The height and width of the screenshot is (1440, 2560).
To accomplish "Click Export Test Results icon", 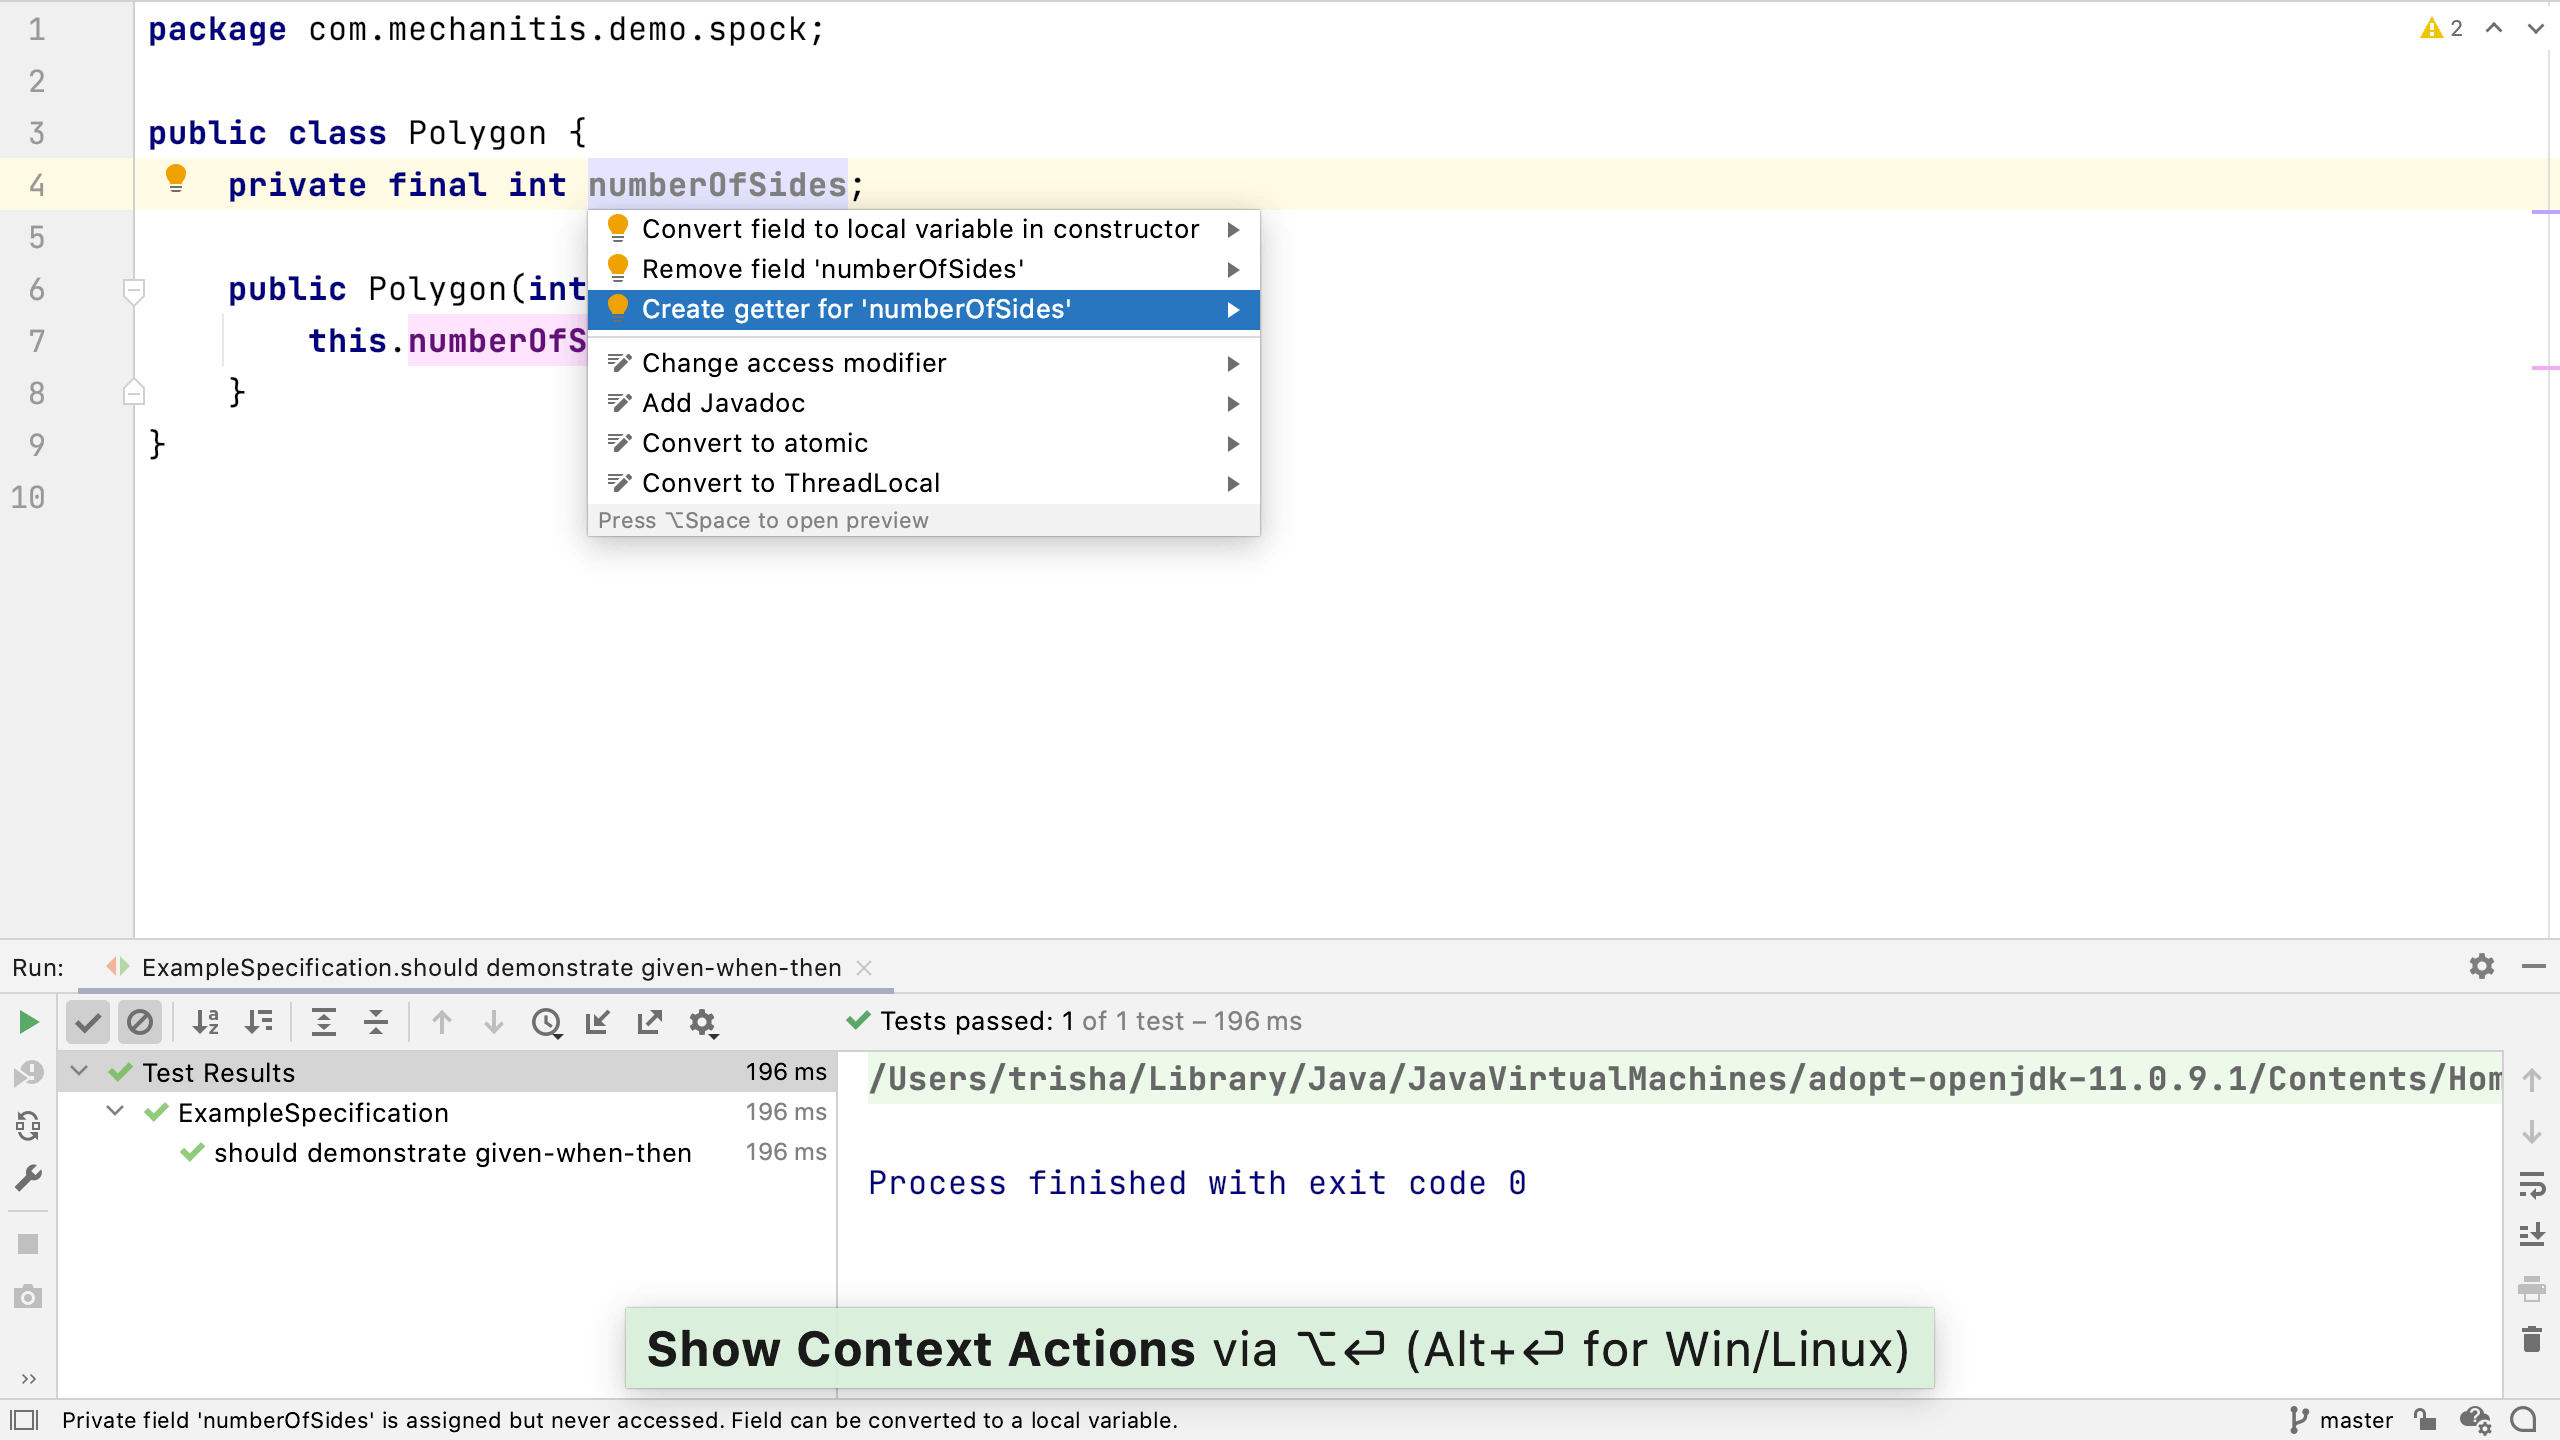I will pos(649,1022).
